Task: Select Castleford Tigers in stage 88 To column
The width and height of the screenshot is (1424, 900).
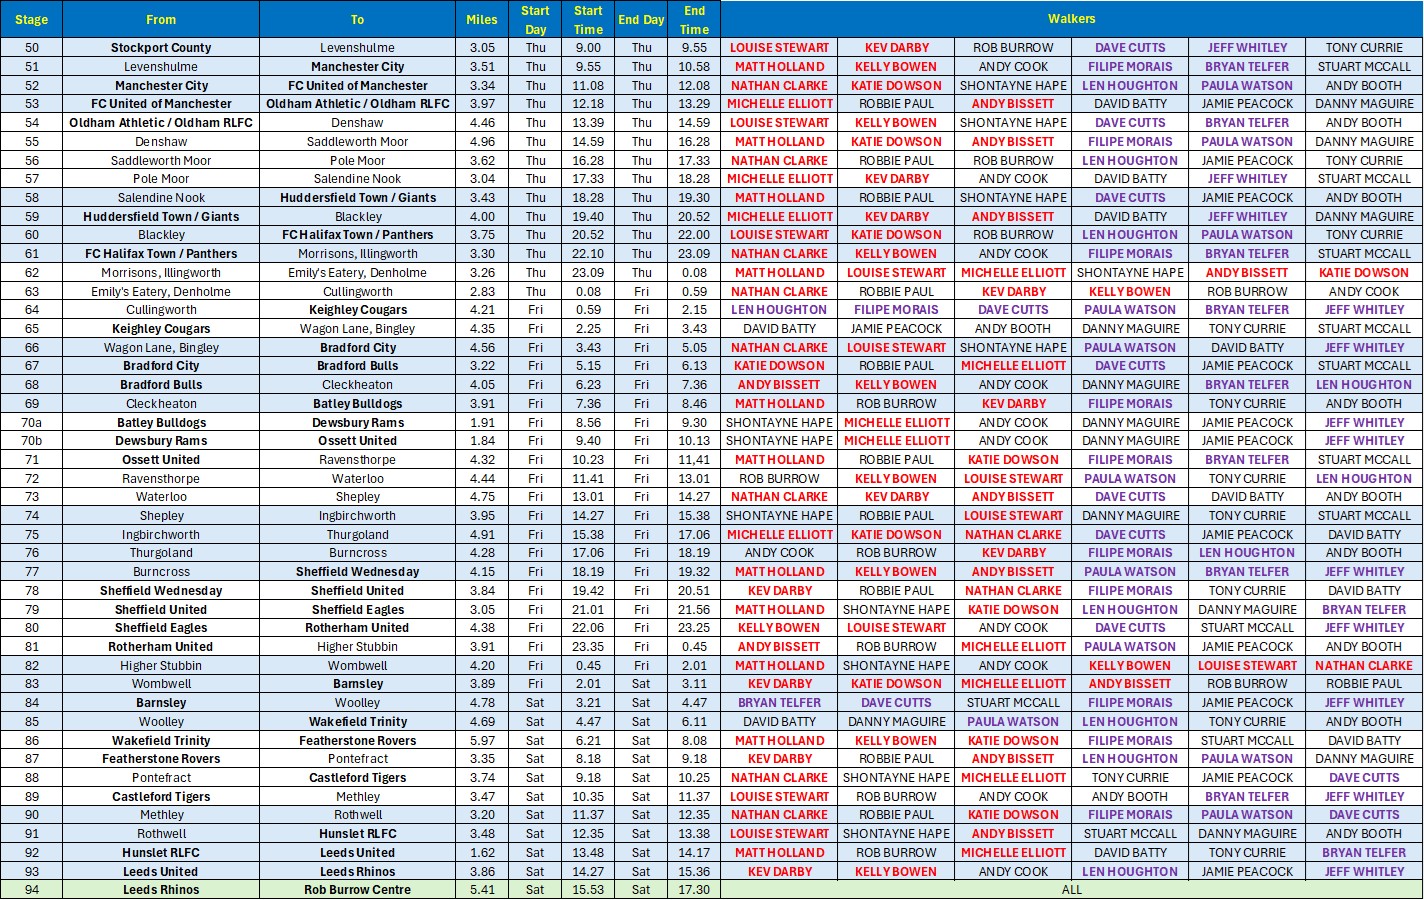Action: (x=358, y=778)
